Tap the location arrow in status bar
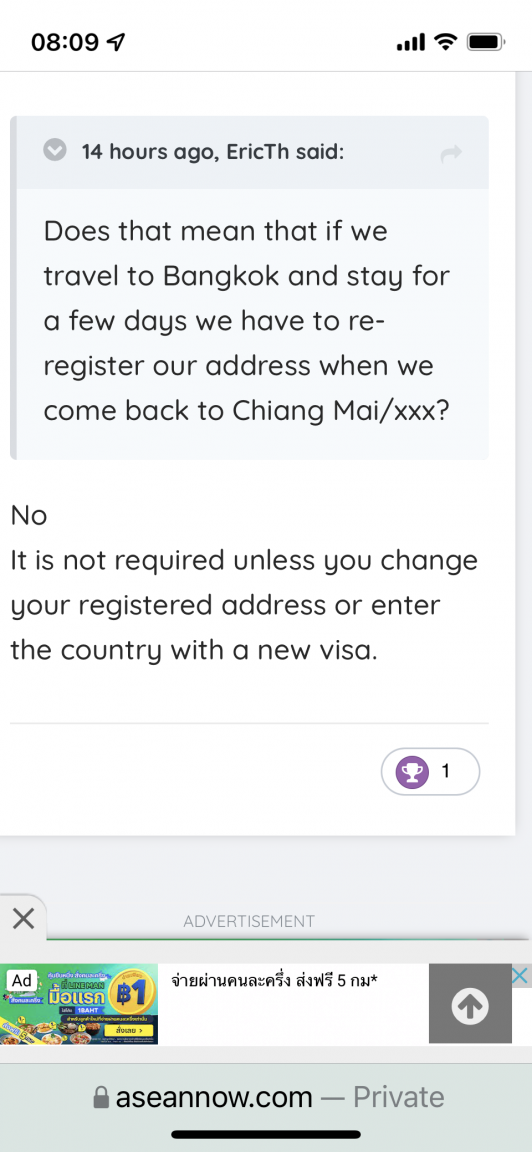Screen dimensions: 532x1152 (x=116, y=43)
